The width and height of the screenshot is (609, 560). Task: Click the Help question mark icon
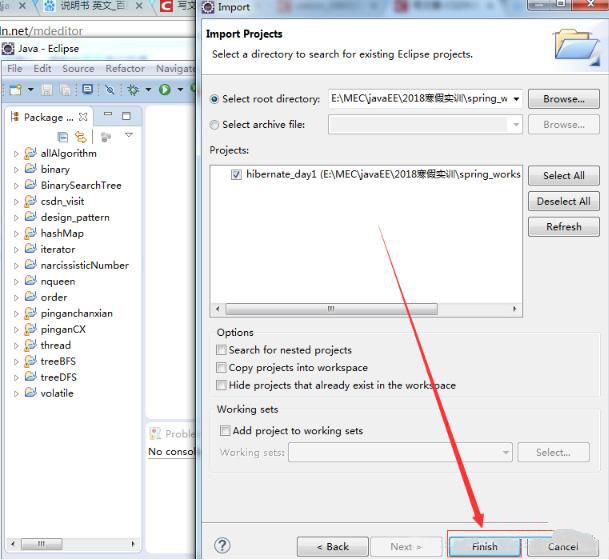pos(222,546)
